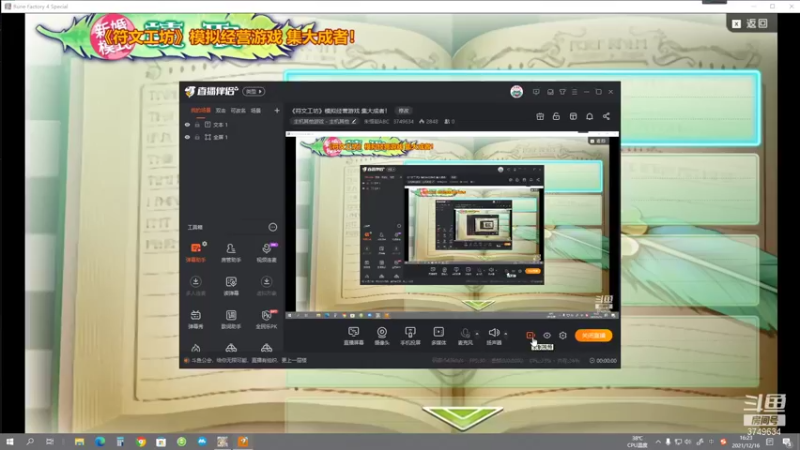Add a 多媒体 multimedia source
The height and width of the screenshot is (450, 800).
(x=438, y=336)
